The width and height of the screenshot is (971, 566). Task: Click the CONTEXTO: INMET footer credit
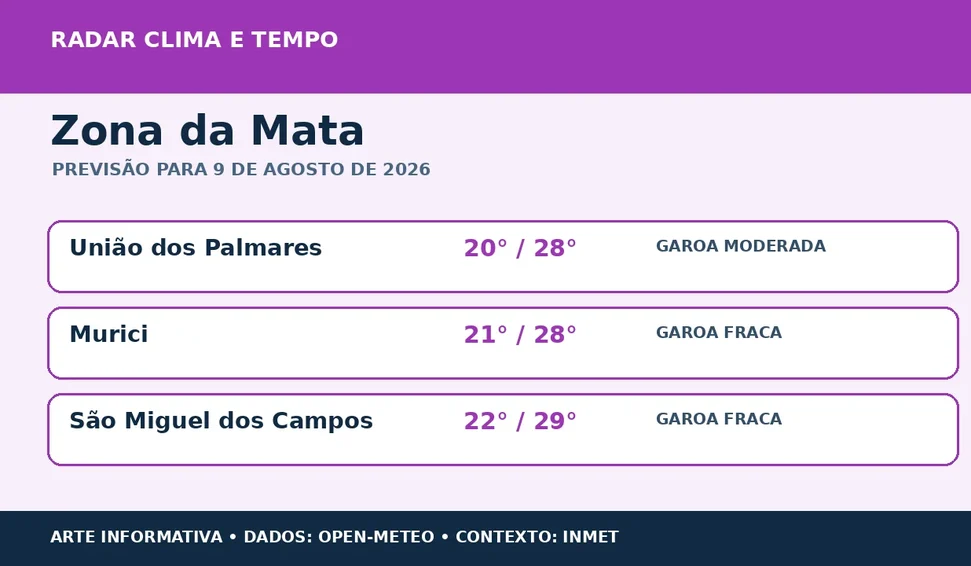click(537, 537)
